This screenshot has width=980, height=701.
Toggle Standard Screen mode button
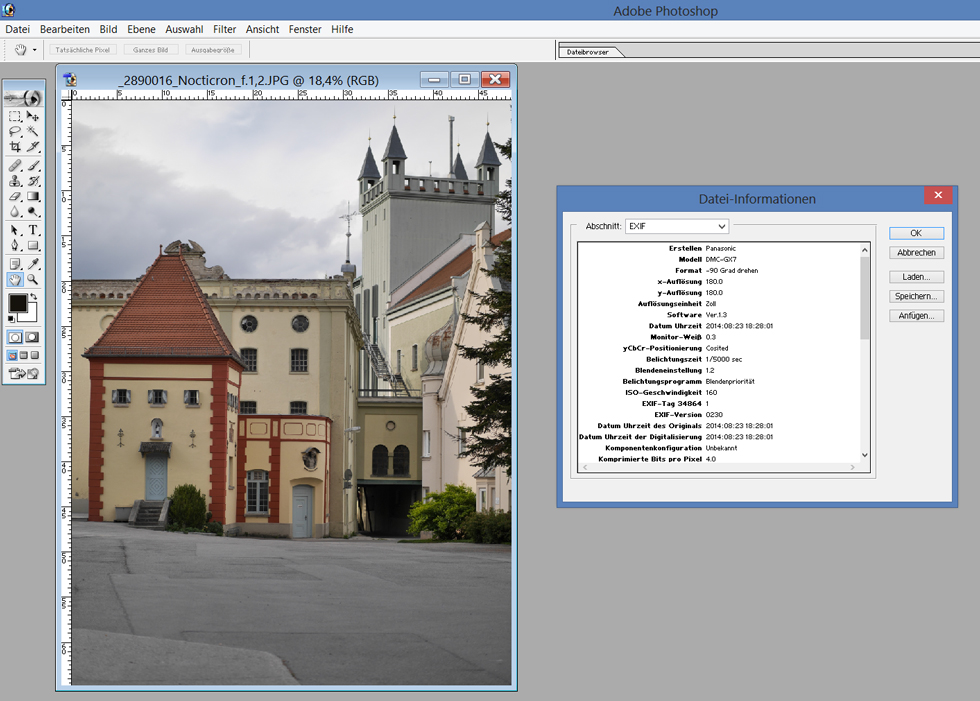point(13,355)
